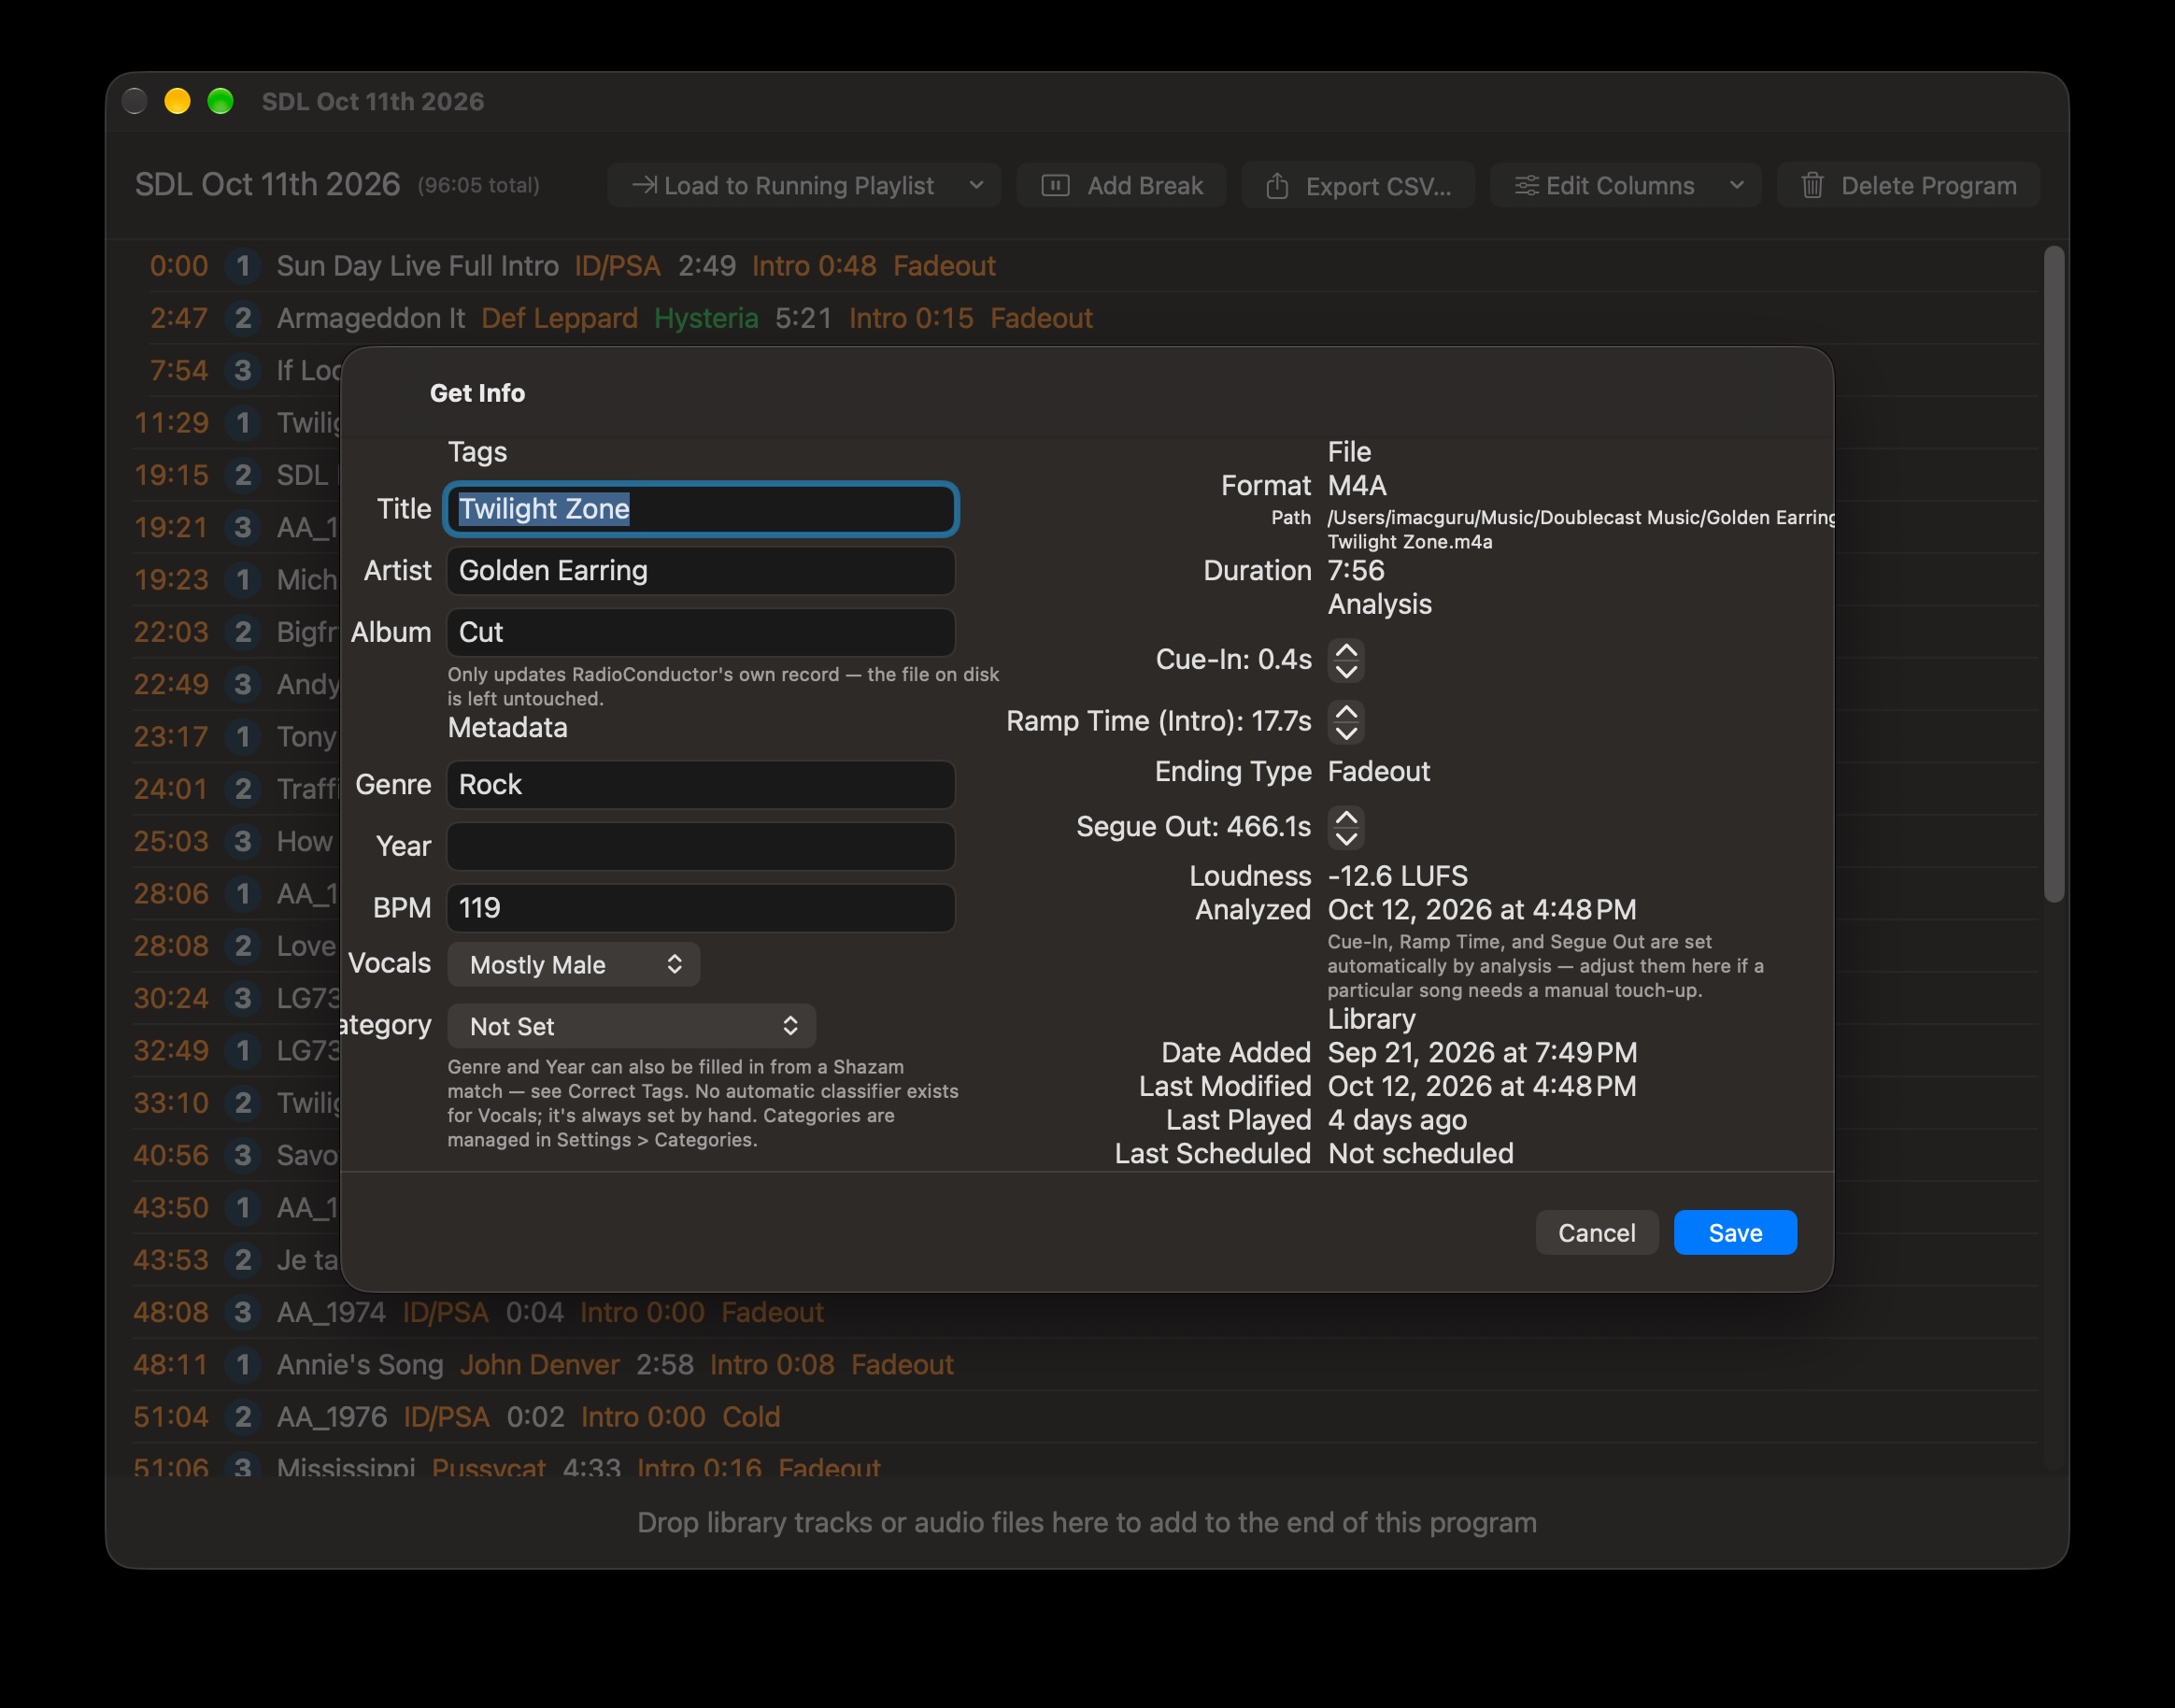Click the Ending Type Fadeout value
This screenshot has width=2175, height=1708.
point(1379,771)
